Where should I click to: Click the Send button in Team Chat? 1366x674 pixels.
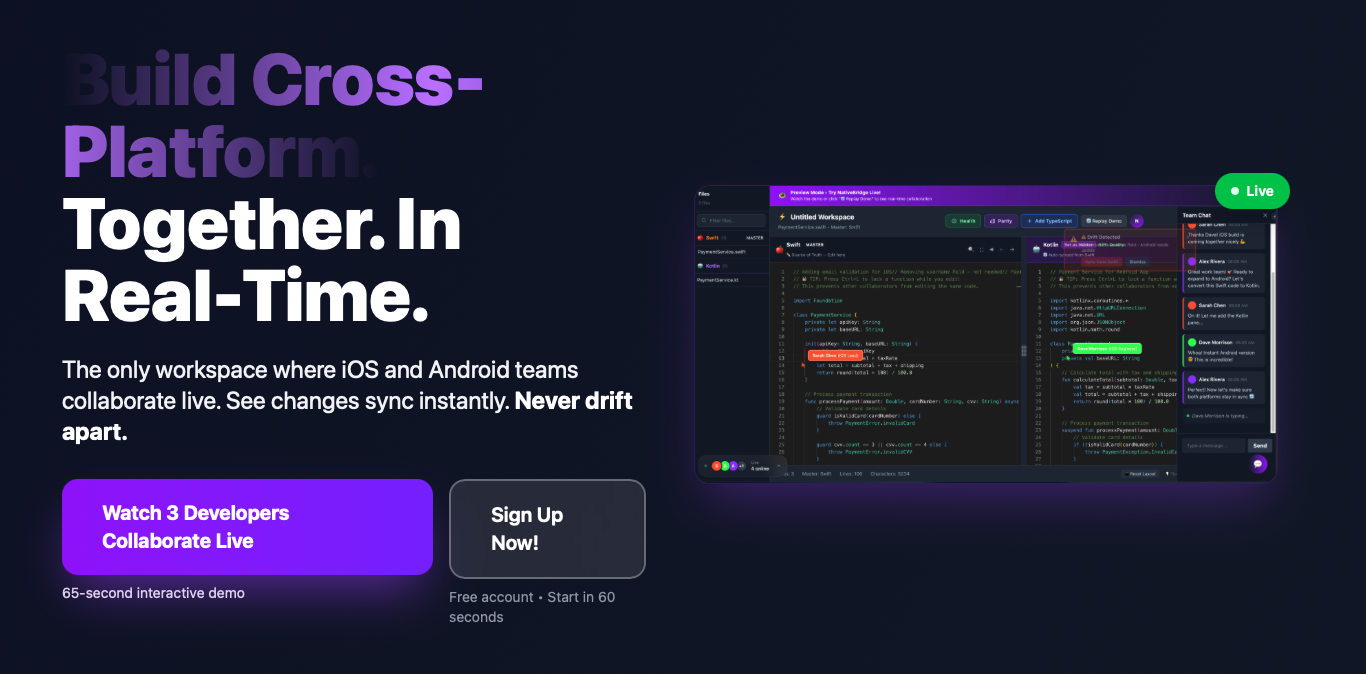[x=1260, y=446]
